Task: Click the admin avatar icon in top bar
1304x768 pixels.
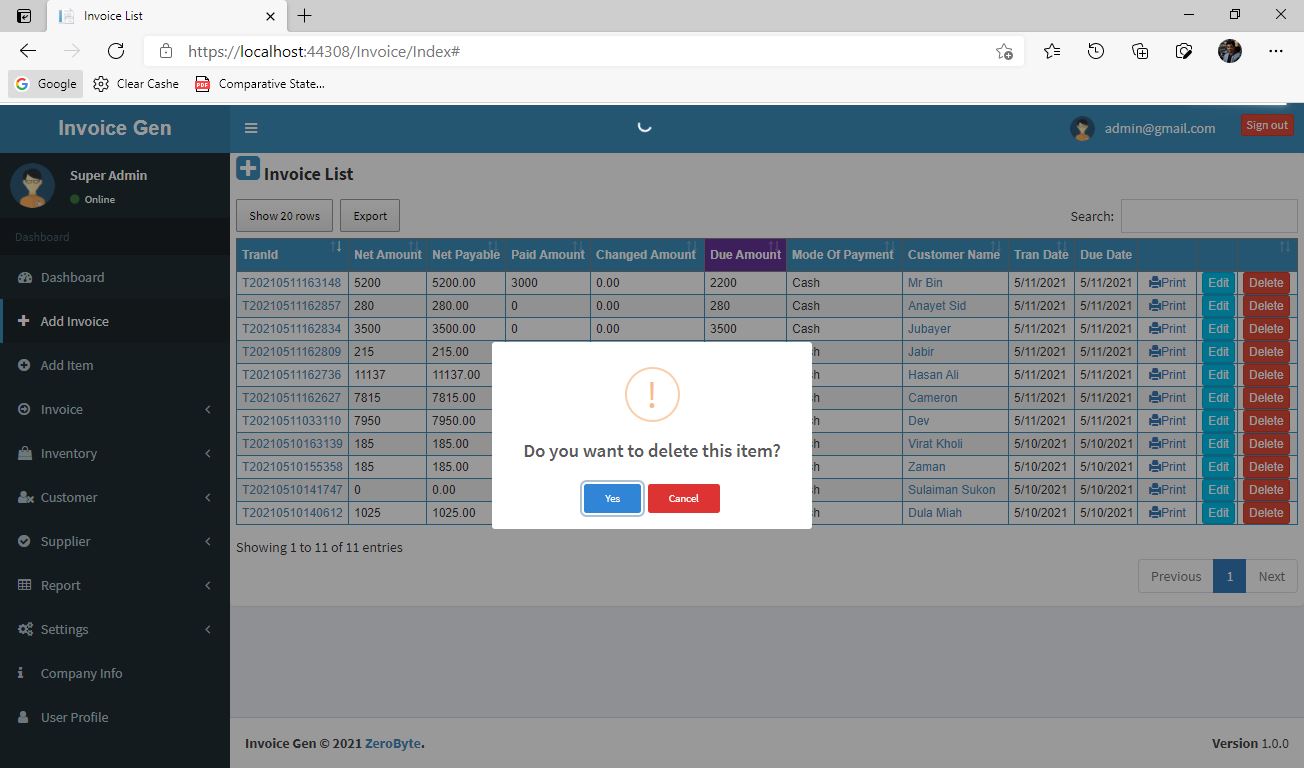Action: tap(1081, 128)
